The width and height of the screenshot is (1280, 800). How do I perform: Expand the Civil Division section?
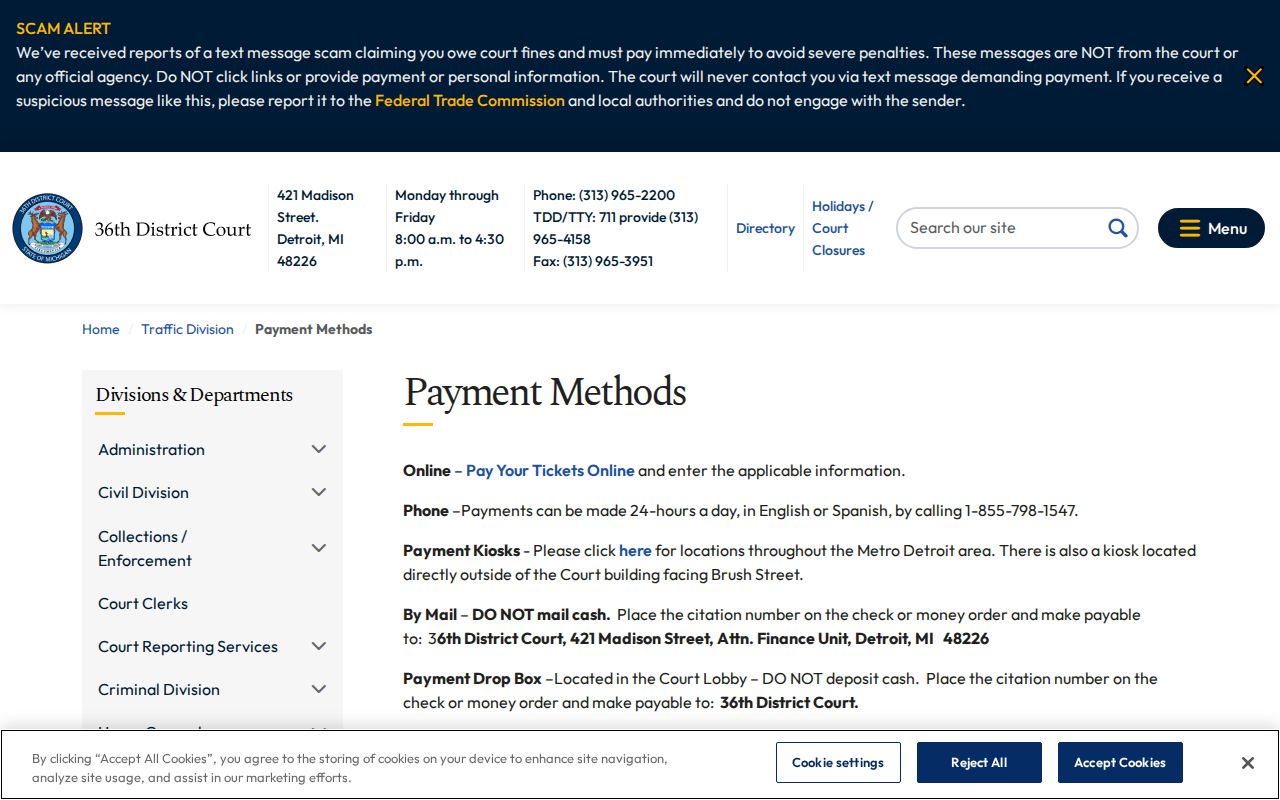coord(319,492)
